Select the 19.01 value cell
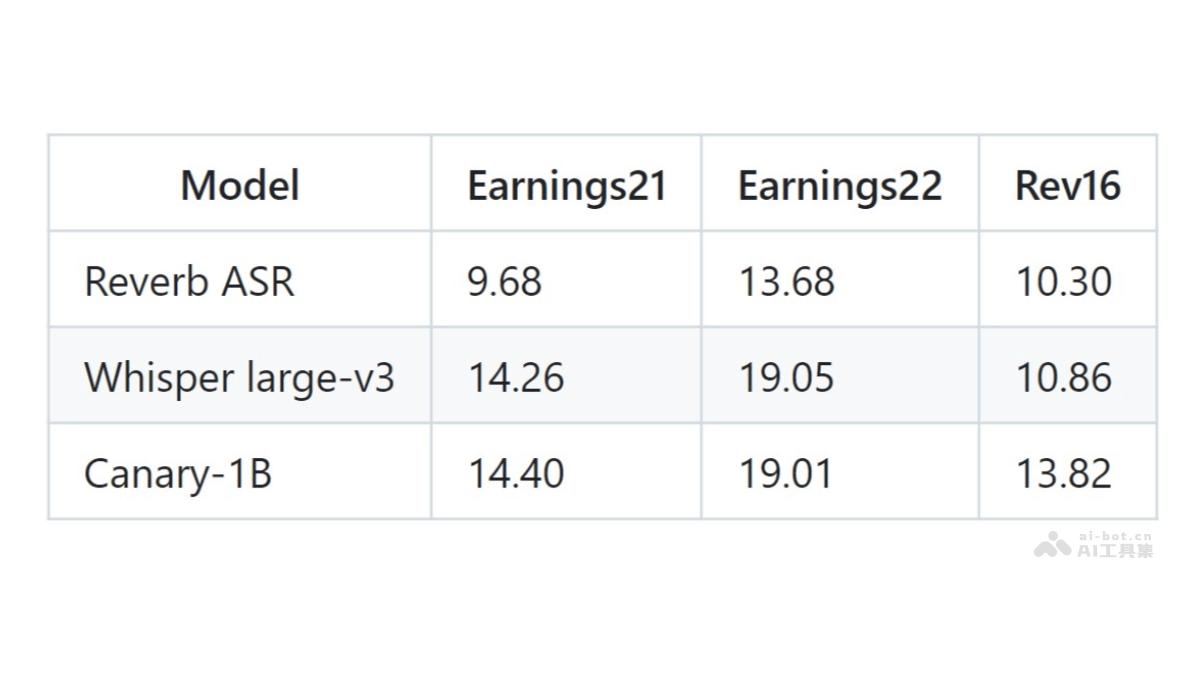This screenshot has height=675, width=1200. pyautogui.click(x=786, y=473)
